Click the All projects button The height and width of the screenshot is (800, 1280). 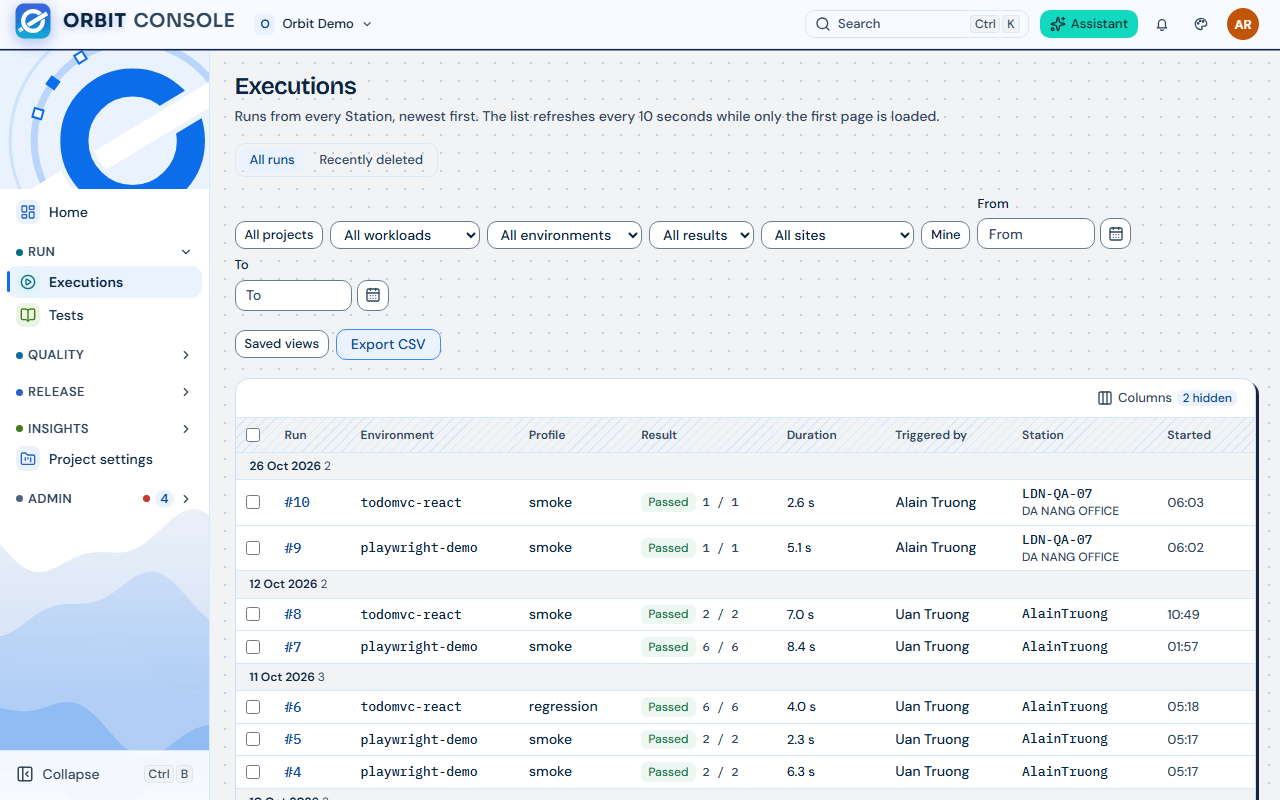pos(279,235)
